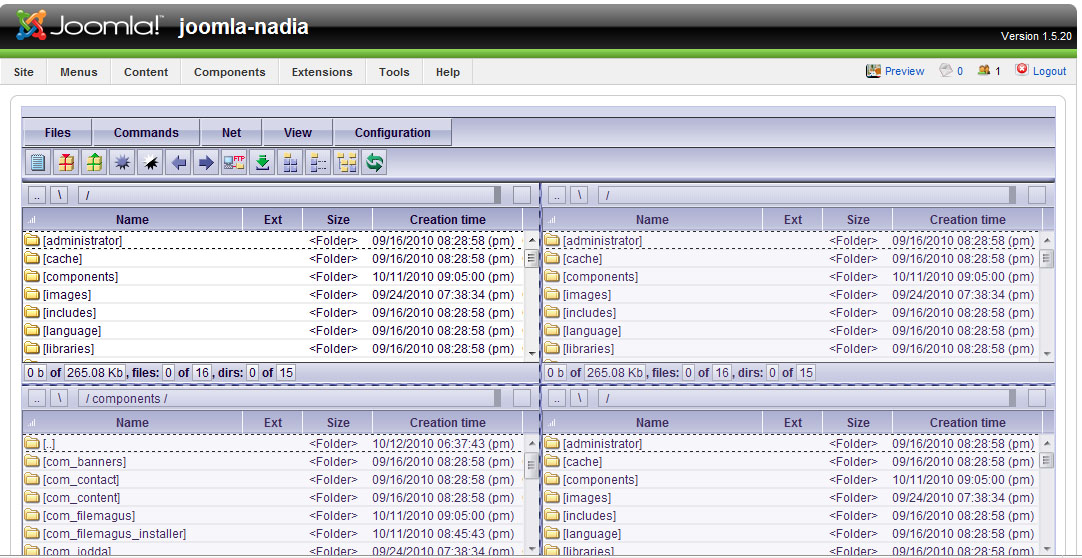The height and width of the screenshot is (558, 1082).
Task: Open the FTP connection toolbar icon
Action: [x=234, y=163]
